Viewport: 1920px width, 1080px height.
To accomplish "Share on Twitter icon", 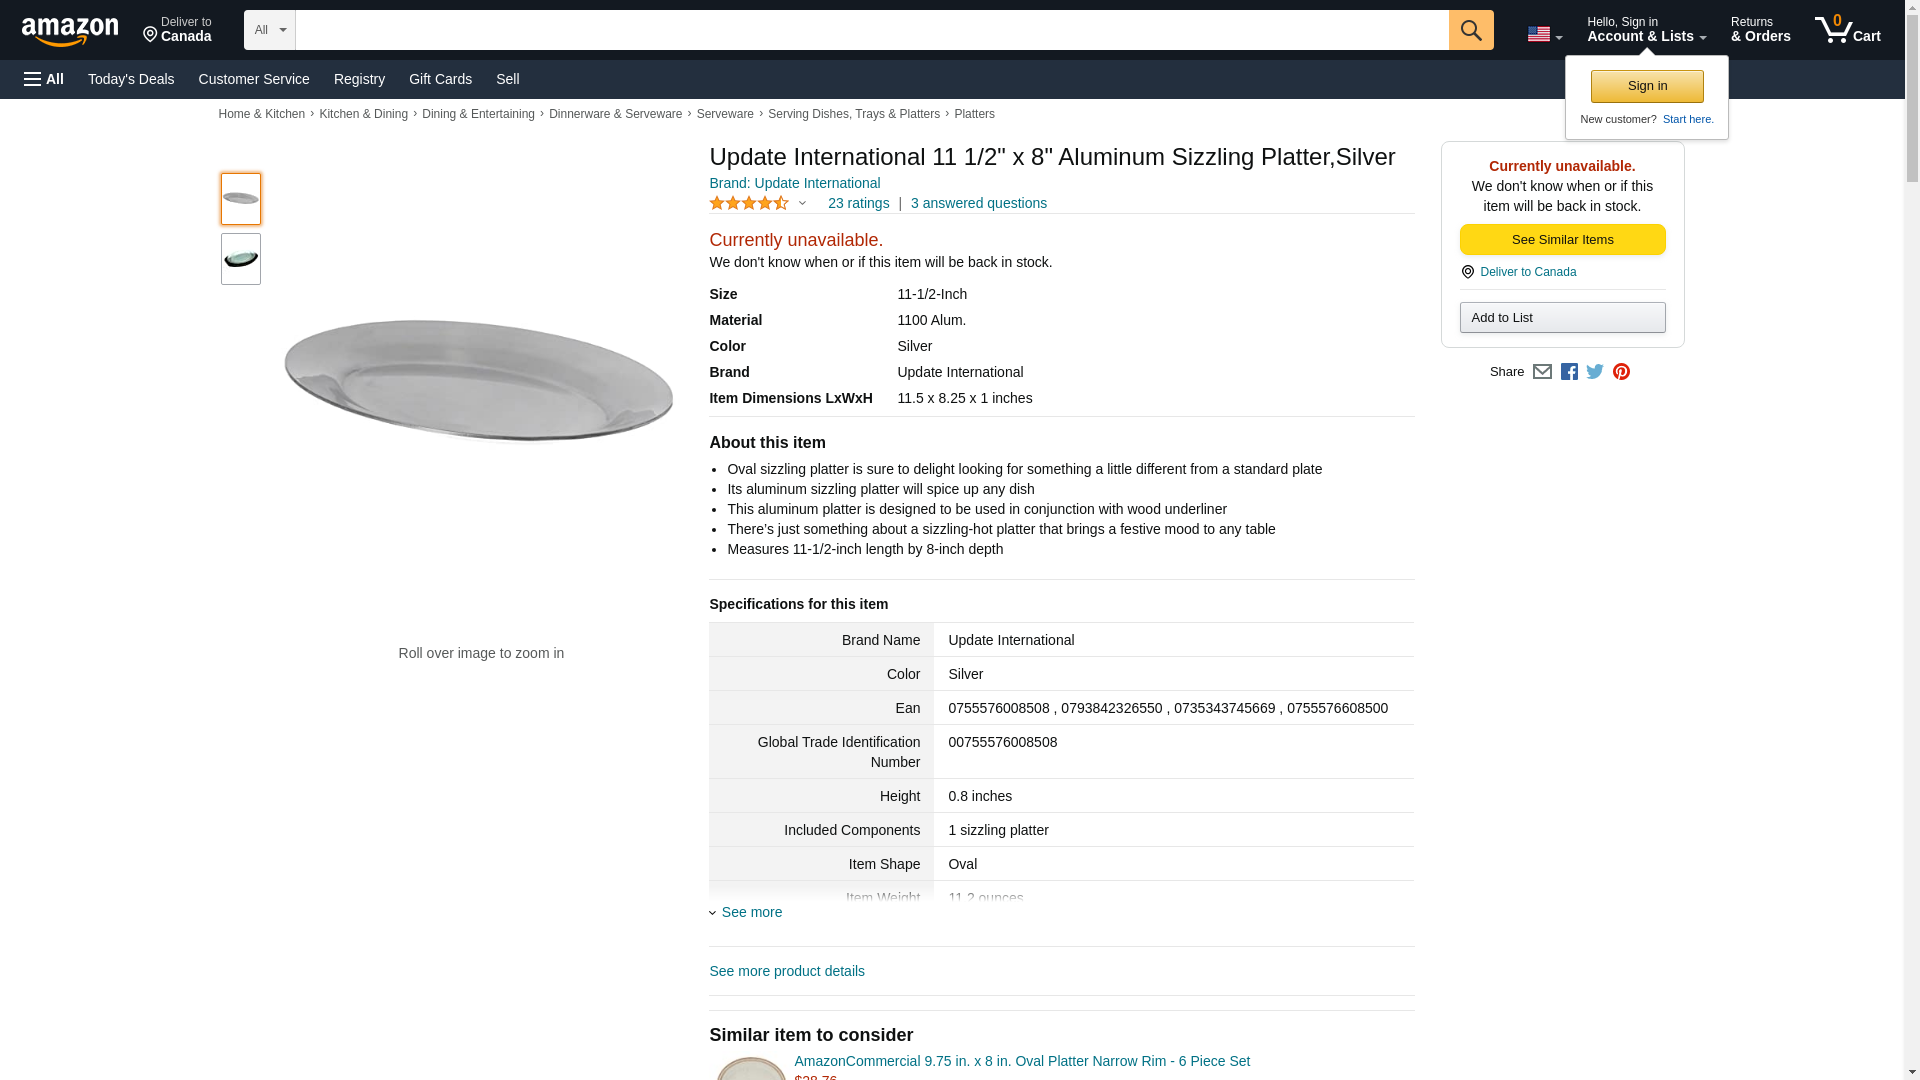I will [x=1595, y=372].
